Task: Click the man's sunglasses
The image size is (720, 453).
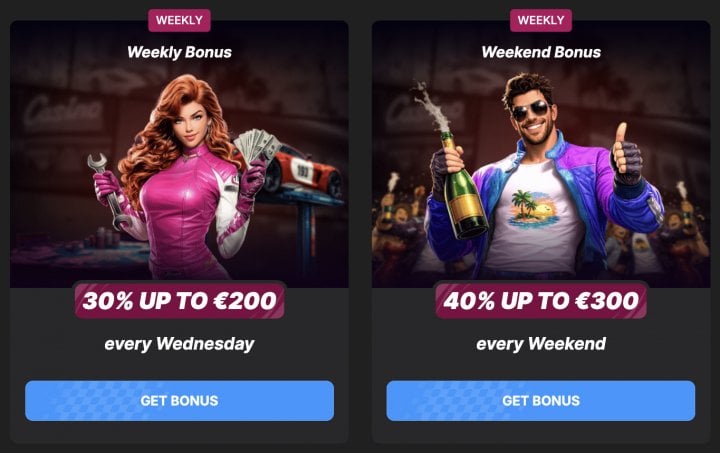Action: (531, 111)
